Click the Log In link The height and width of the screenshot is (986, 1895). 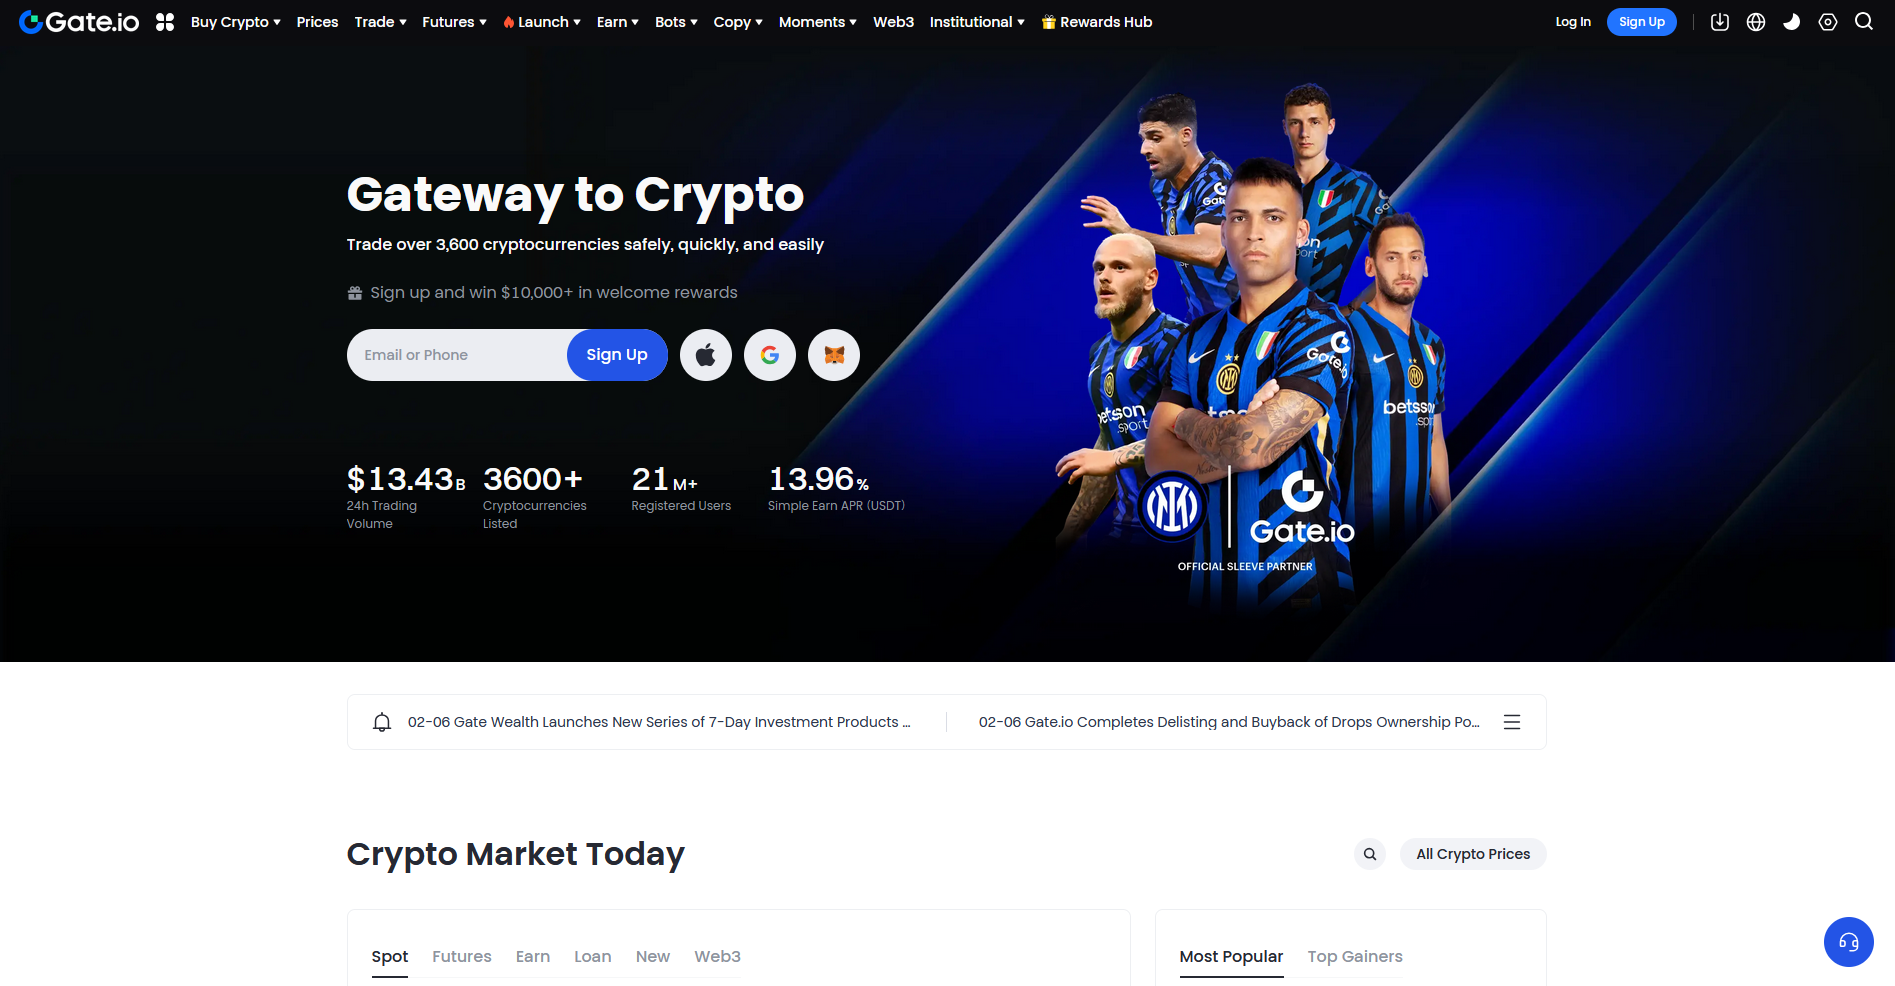coord(1573,22)
